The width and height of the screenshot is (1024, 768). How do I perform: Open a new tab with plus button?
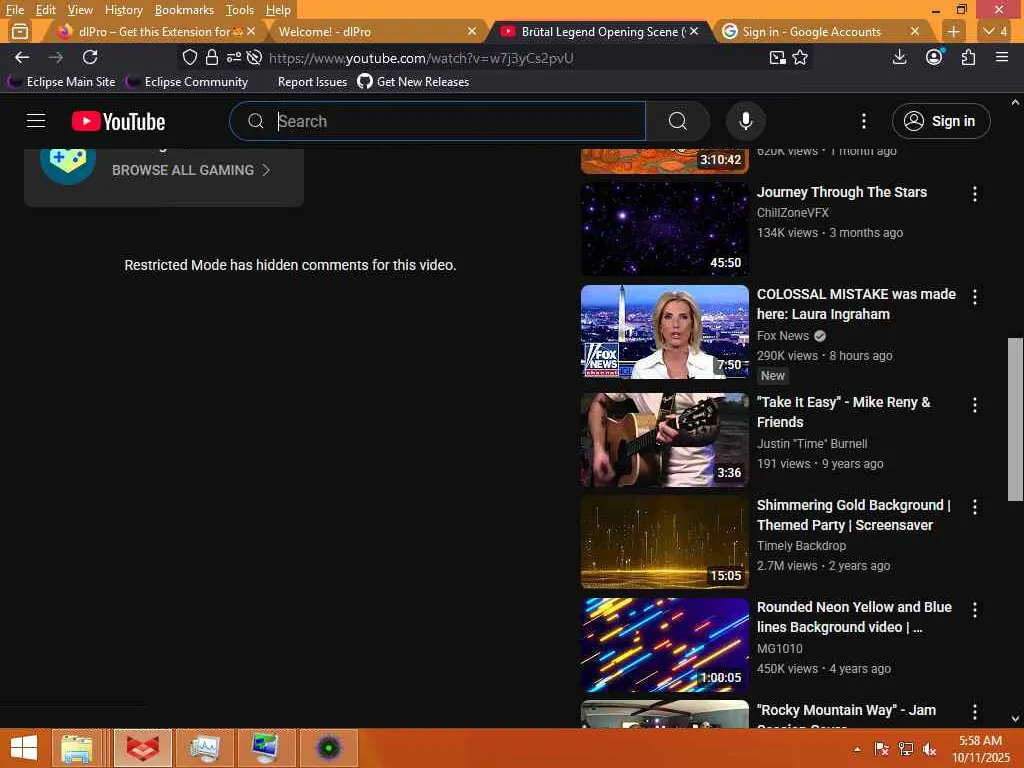953,31
